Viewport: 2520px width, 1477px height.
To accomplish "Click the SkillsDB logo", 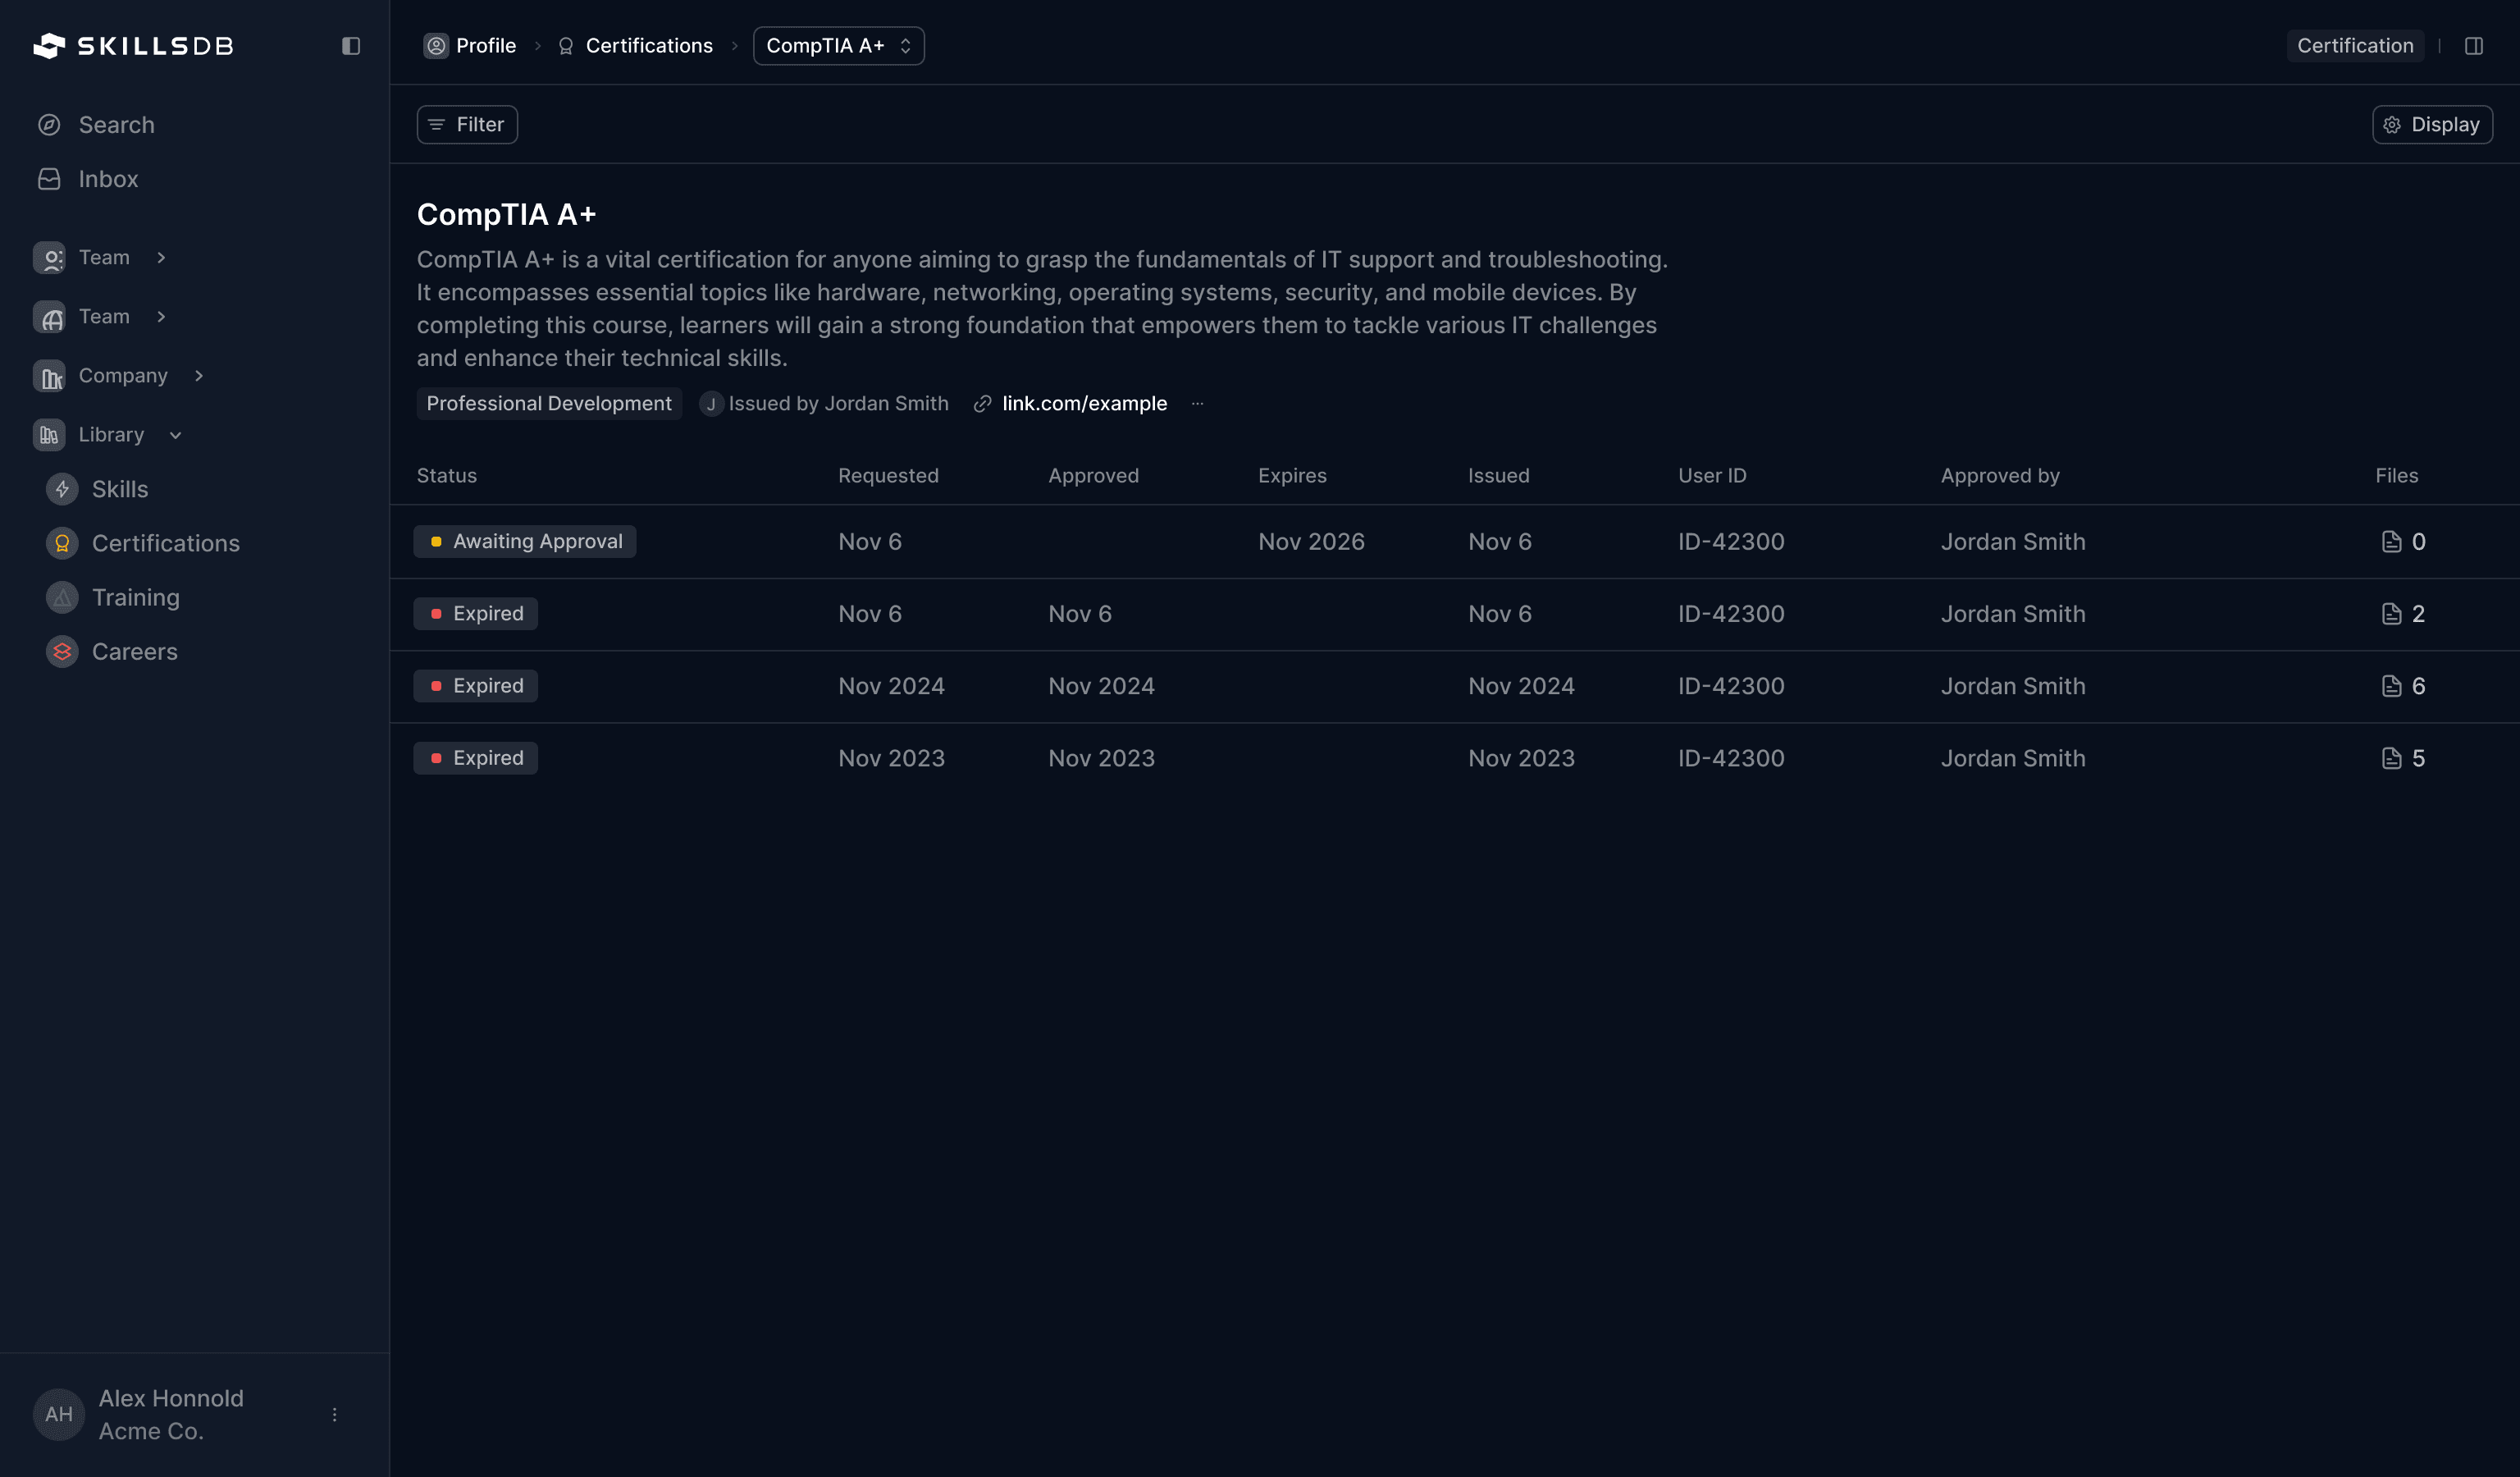I will (133, 46).
